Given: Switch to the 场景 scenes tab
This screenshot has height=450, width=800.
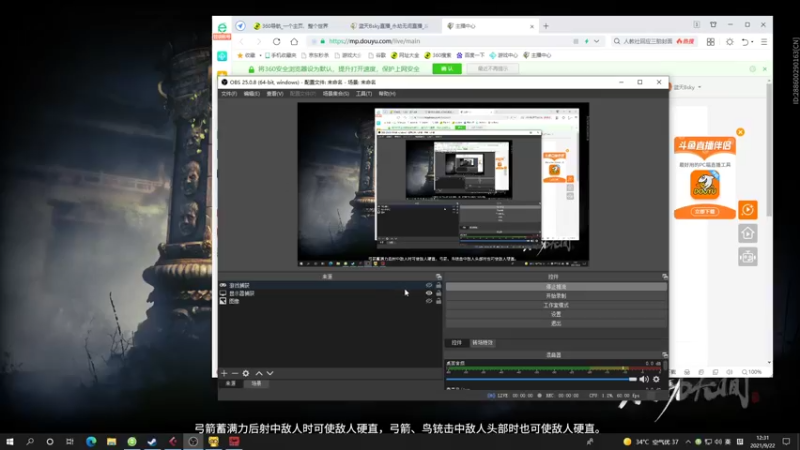Looking at the screenshot, I should (256, 383).
